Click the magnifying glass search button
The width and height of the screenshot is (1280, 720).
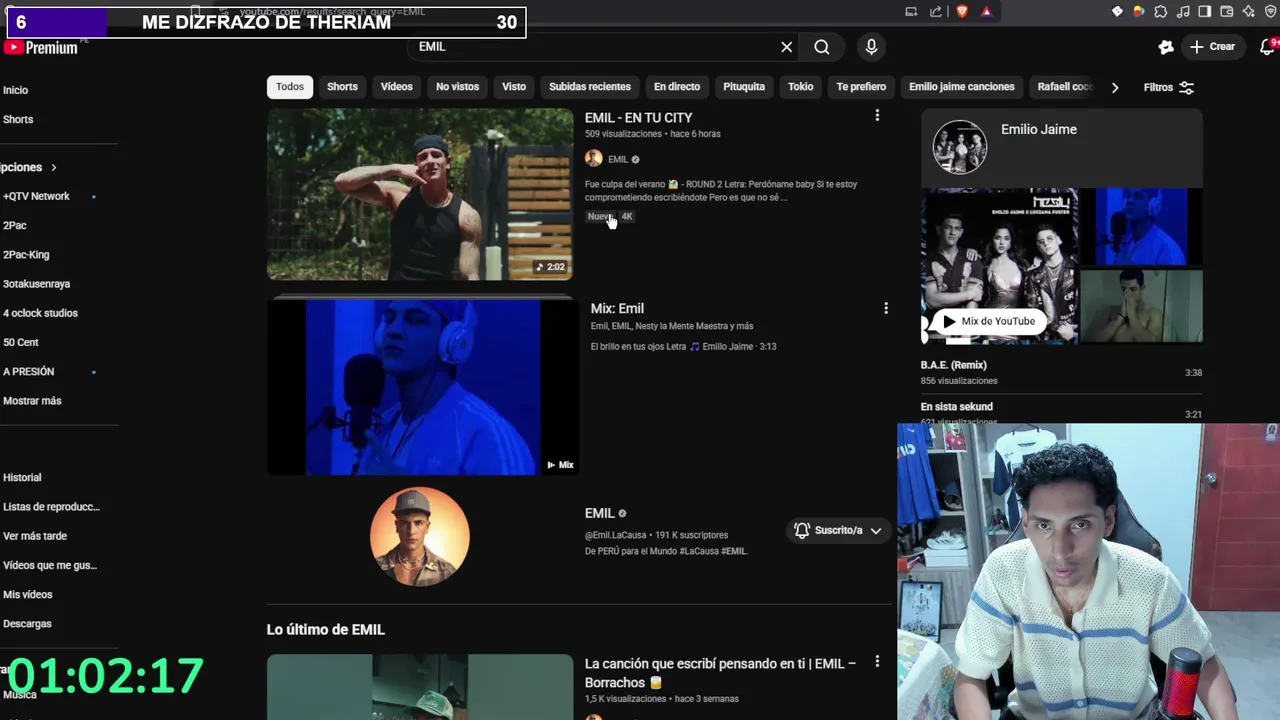coord(822,47)
